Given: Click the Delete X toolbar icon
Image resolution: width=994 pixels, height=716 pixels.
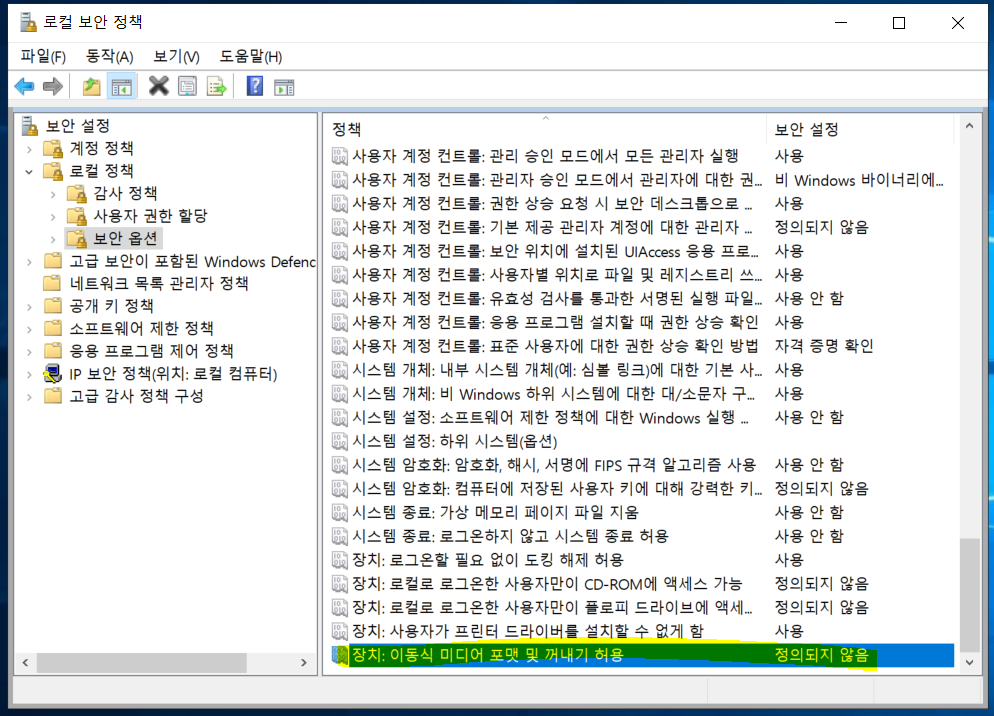Looking at the screenshot, I should 158,86.
